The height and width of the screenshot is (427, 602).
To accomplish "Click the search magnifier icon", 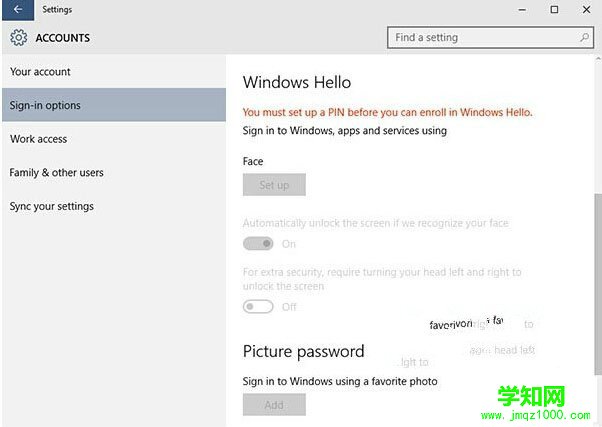I will pos(585,38).
